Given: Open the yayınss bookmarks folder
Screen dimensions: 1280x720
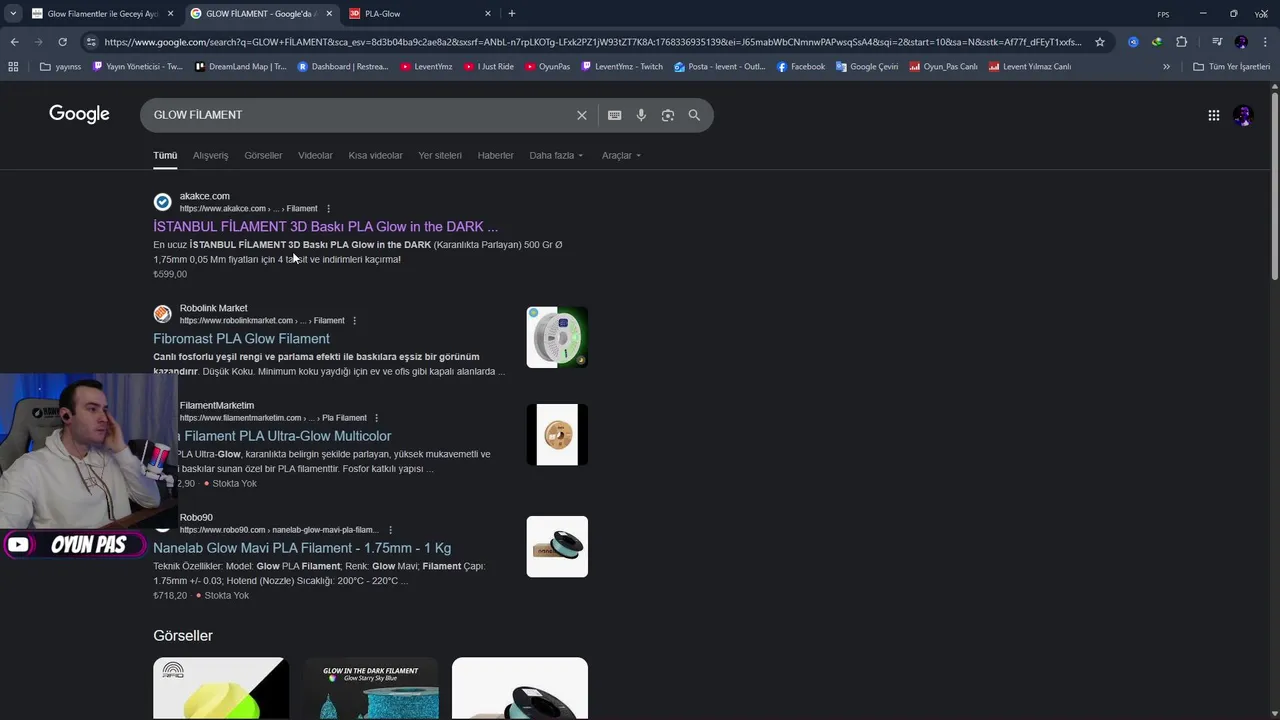Looking at the screenshot, I should coord(60,67).
